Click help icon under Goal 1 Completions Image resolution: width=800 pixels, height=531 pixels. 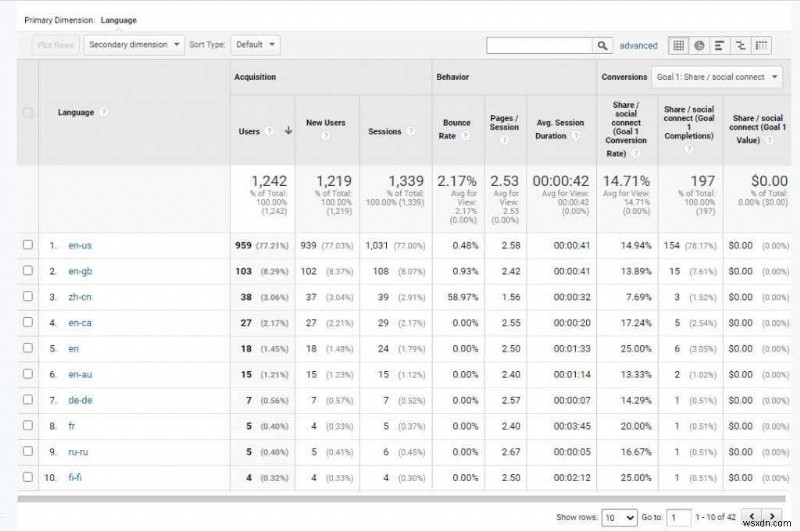[x=689, y=148]
